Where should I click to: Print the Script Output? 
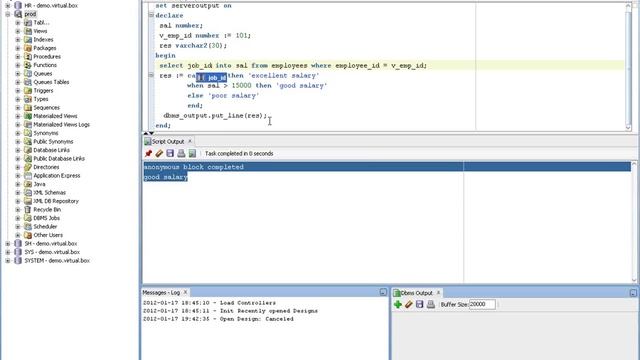click(x=181, y=153)
